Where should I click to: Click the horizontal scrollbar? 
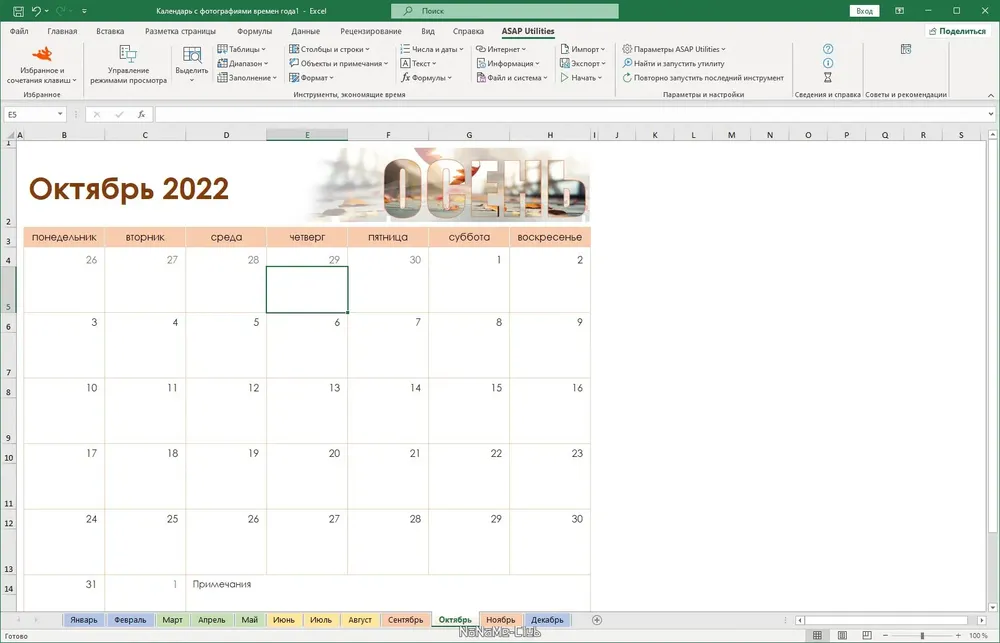(886, 620)
